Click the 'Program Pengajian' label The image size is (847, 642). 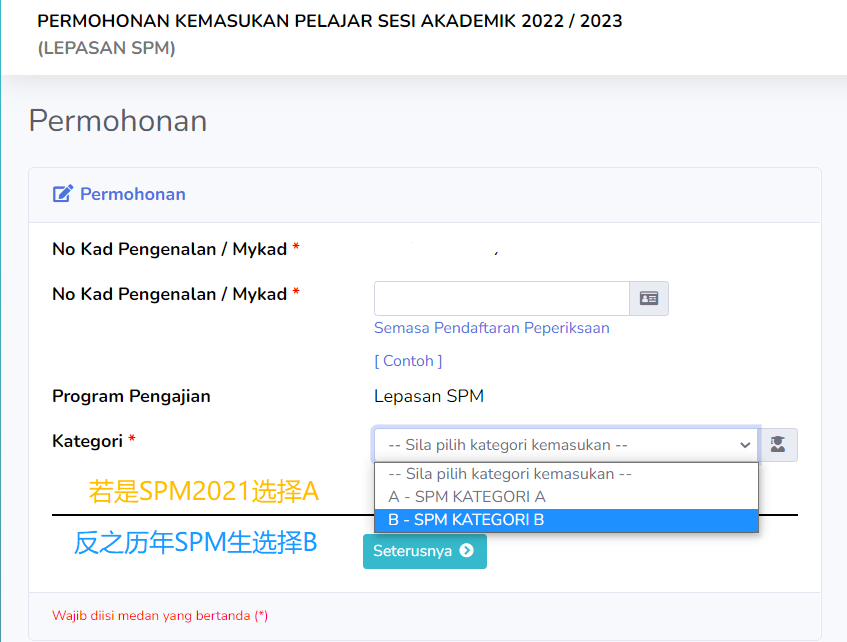coord(131,396)
